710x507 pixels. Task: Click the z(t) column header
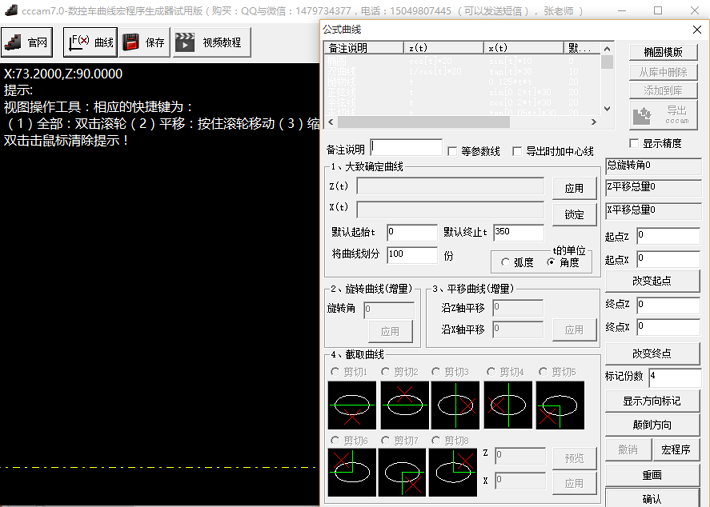tap(444, 48)
